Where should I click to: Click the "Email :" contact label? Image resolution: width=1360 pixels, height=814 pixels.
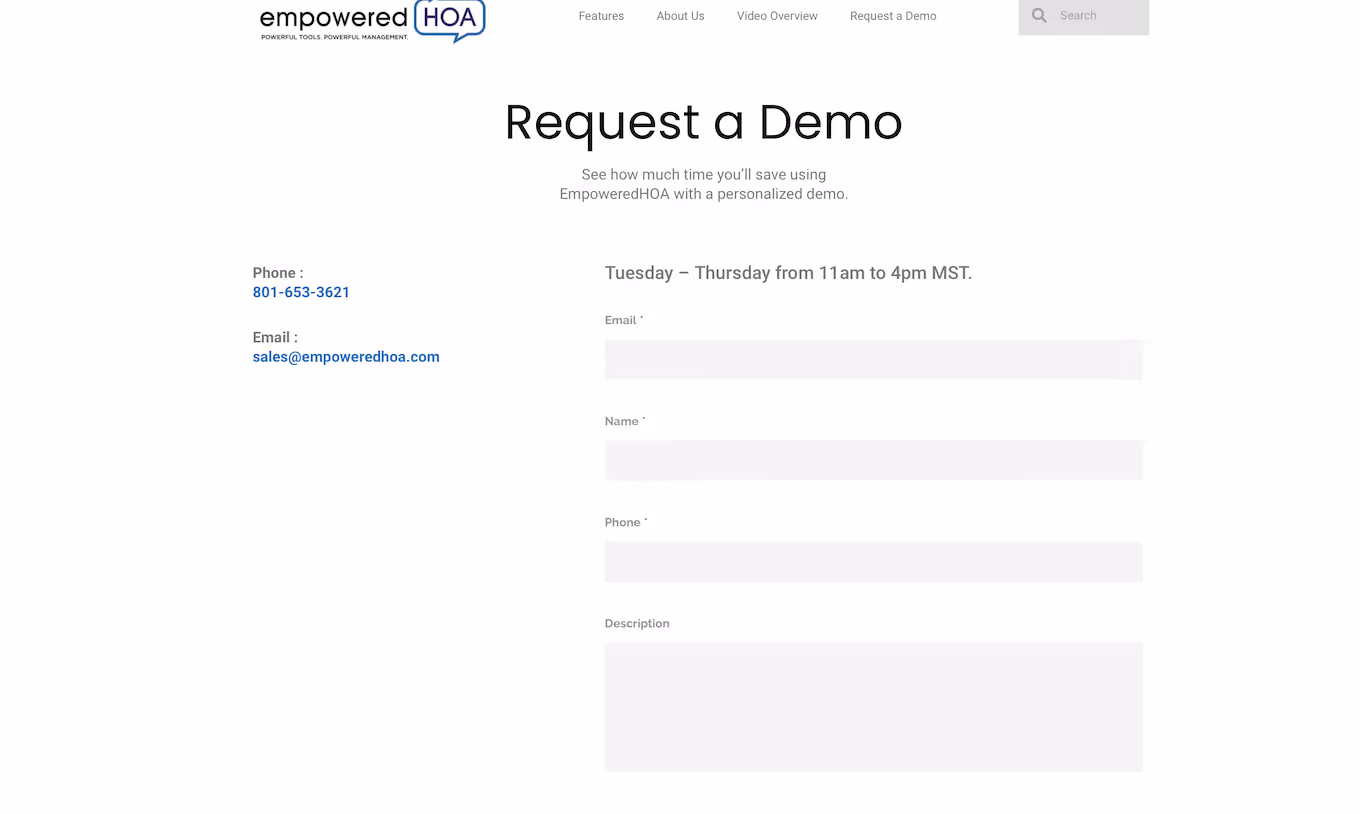point(275,337)
